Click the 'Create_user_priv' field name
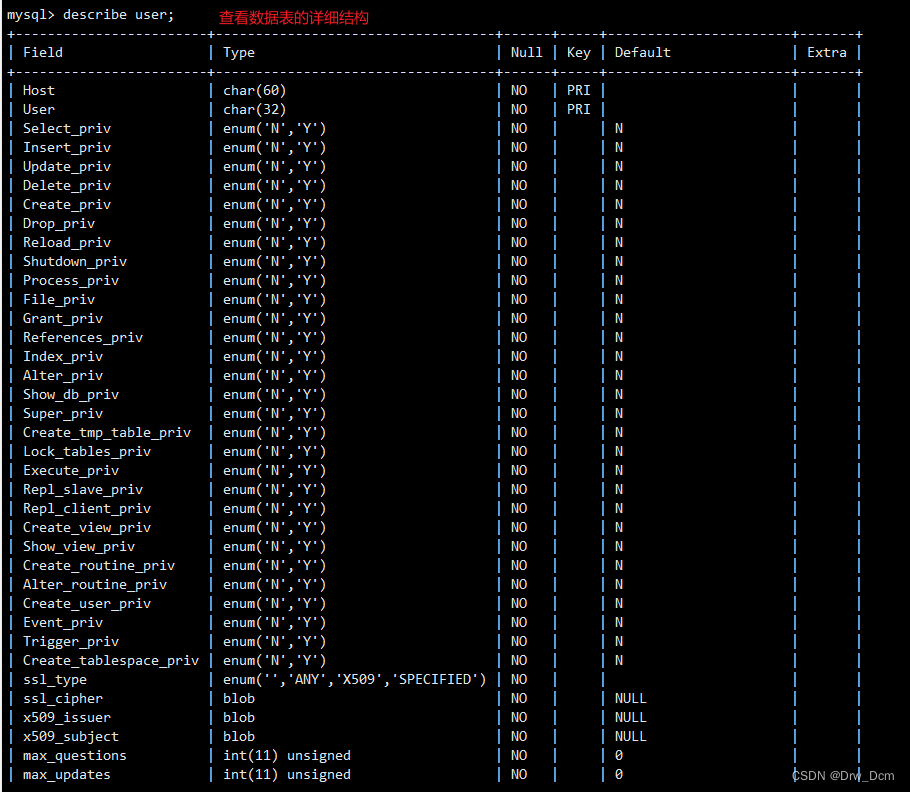910x792 pixels. [87, 604]
